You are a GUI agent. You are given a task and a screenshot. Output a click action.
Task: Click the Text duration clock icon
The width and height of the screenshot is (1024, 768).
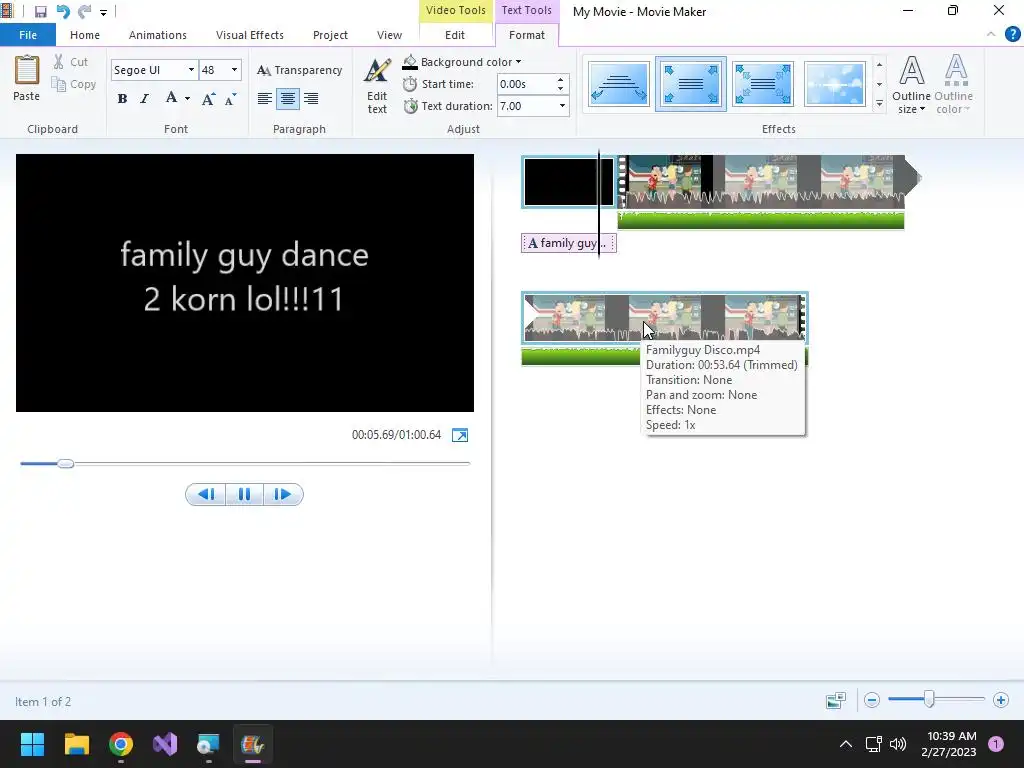410,106
